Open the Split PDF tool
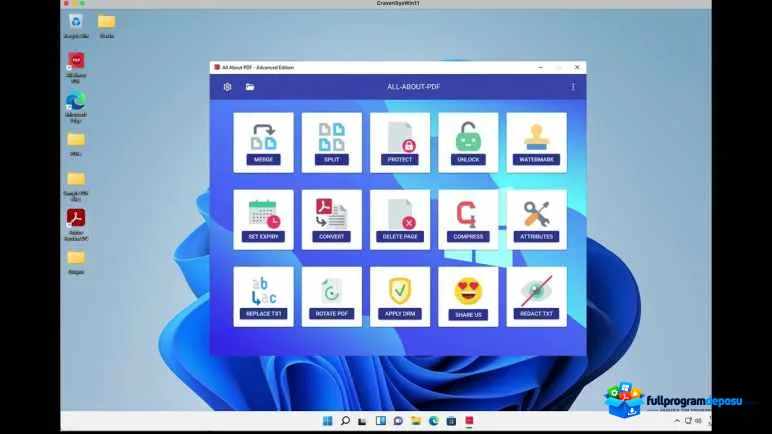Image resolution: width=772 pixels, height=434 pixels. pos(331,143)
